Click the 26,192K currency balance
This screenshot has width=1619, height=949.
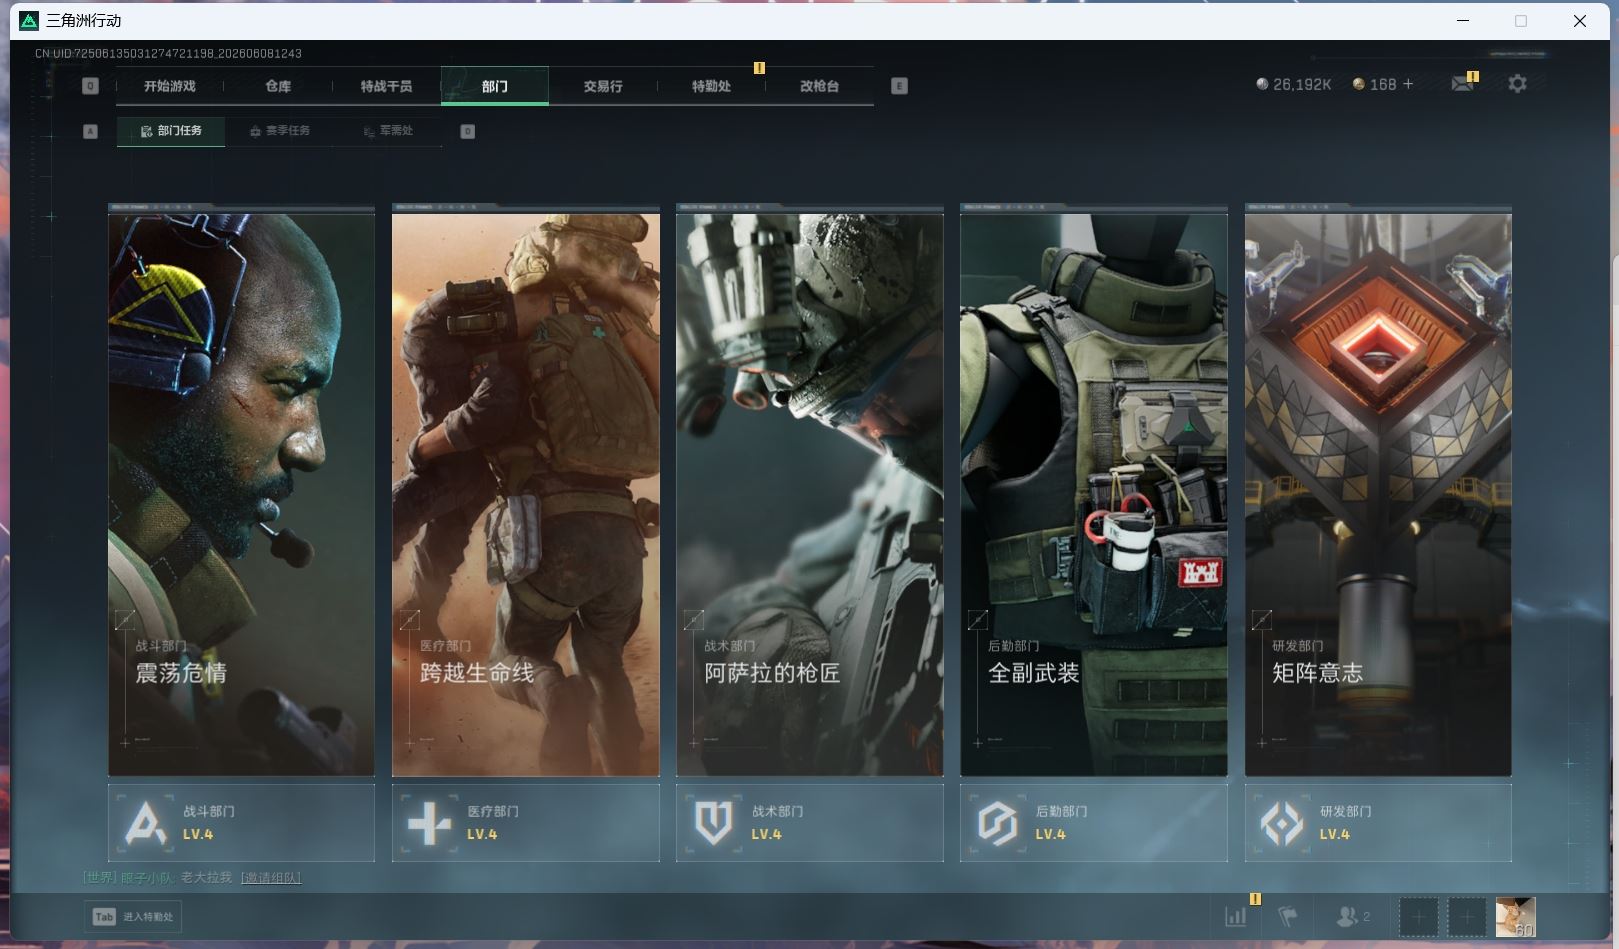click(x=1293, y=85)
